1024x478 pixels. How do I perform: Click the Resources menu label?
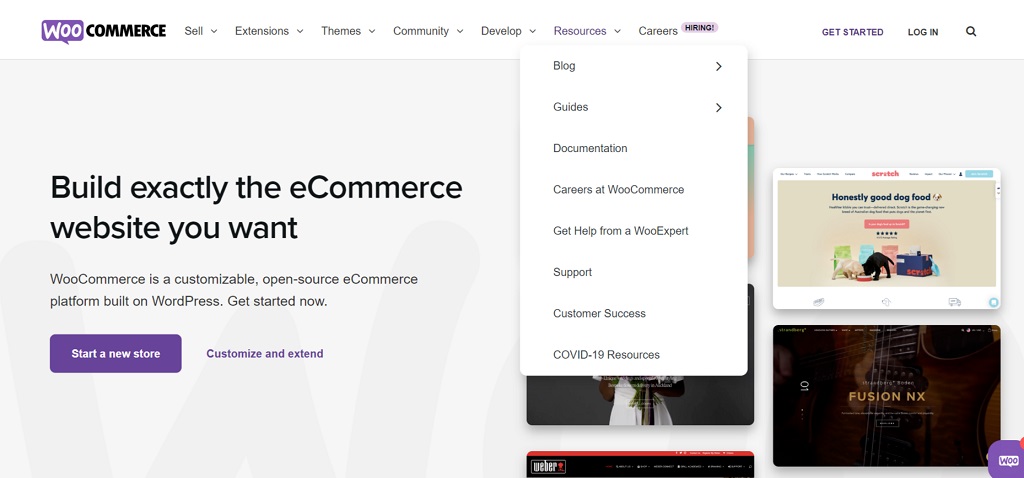[580, 31]
